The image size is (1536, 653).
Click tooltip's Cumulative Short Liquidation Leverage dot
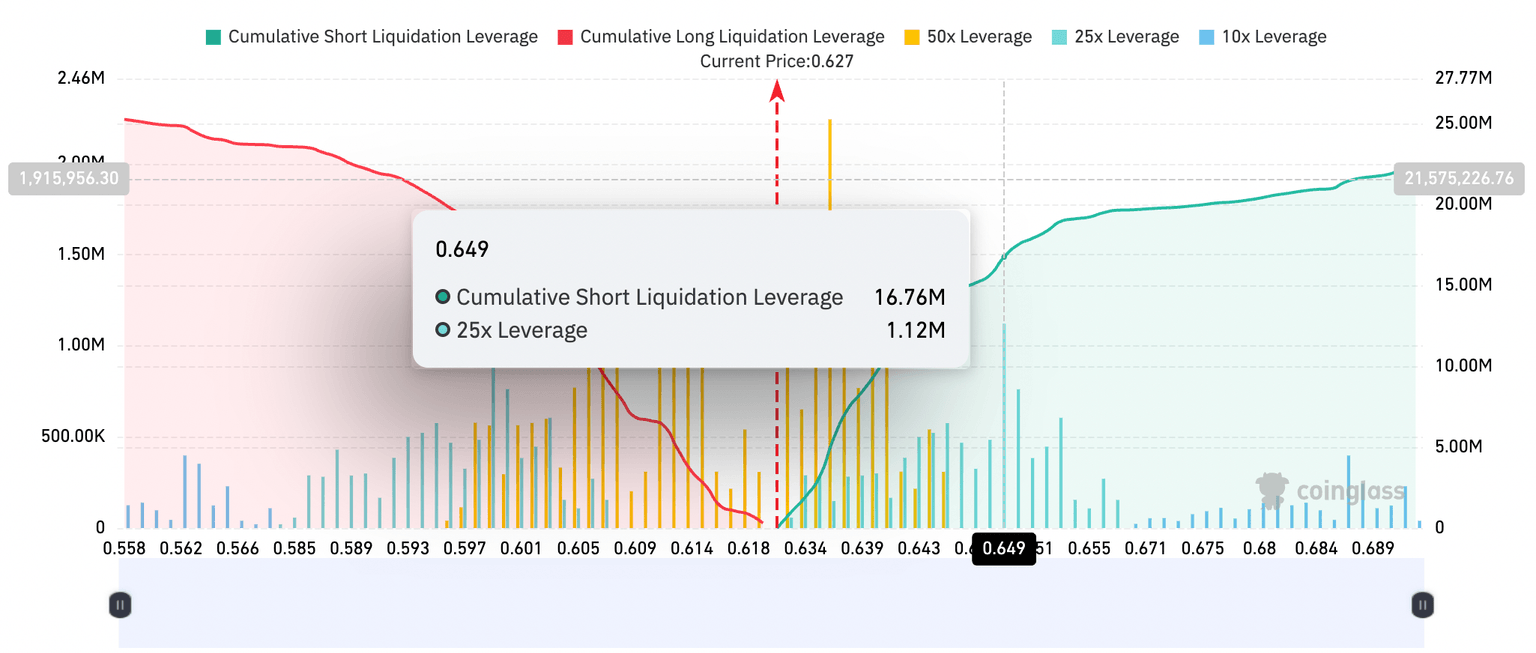tap(443, 298)
